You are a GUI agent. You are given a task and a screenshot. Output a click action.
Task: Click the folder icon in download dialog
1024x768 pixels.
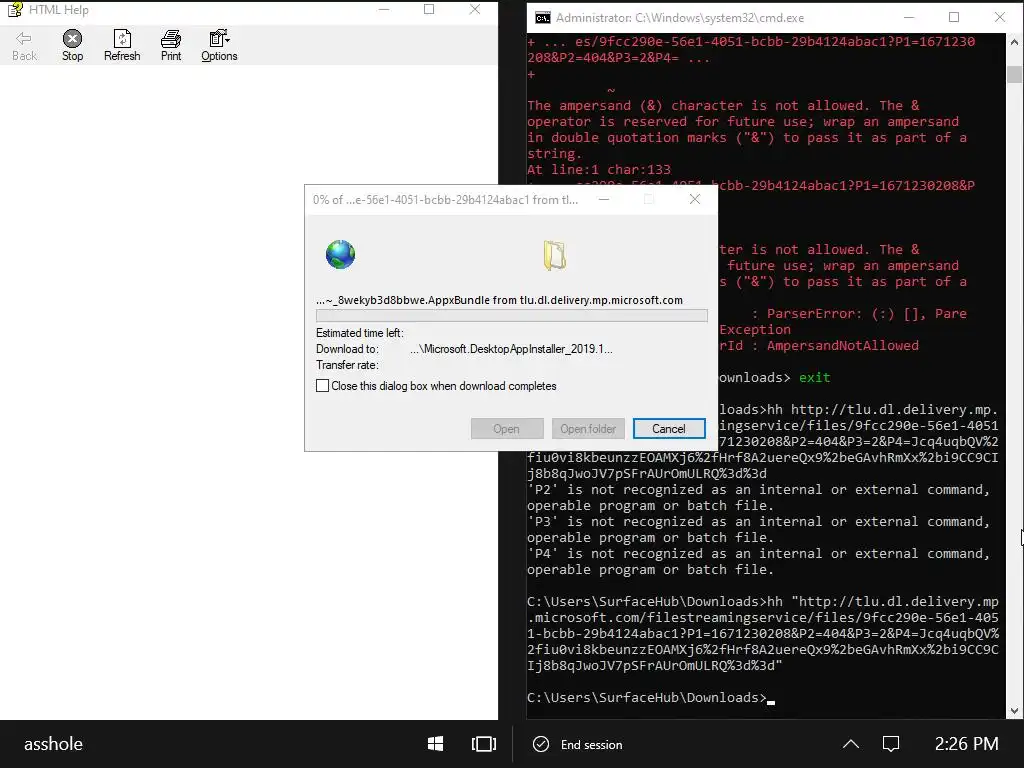tap(554, 255)
